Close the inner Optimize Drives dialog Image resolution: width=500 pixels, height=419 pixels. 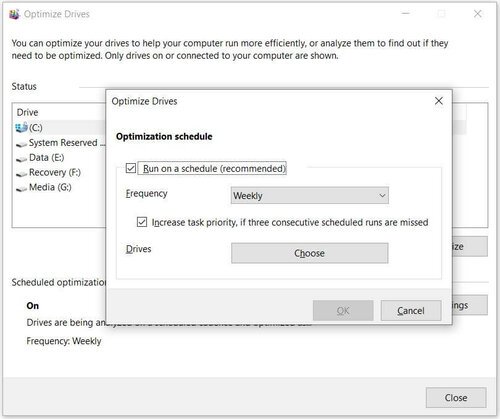(x=439, y=101)
